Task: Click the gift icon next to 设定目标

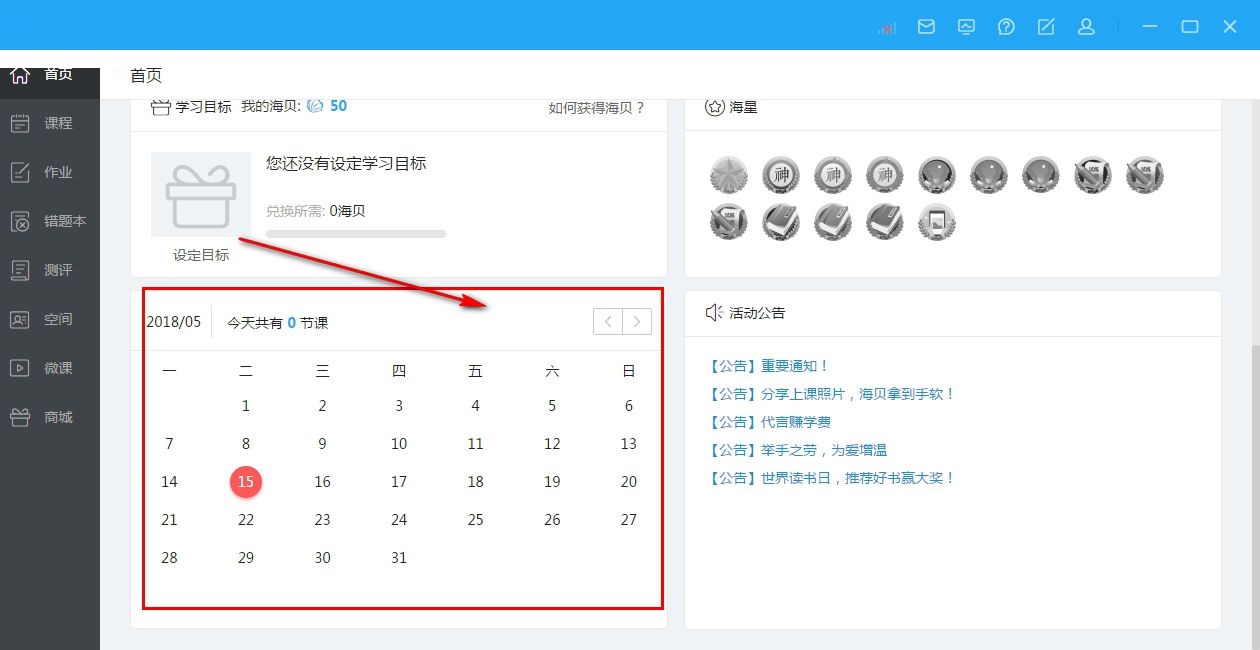Action: [x=200, y=194]
